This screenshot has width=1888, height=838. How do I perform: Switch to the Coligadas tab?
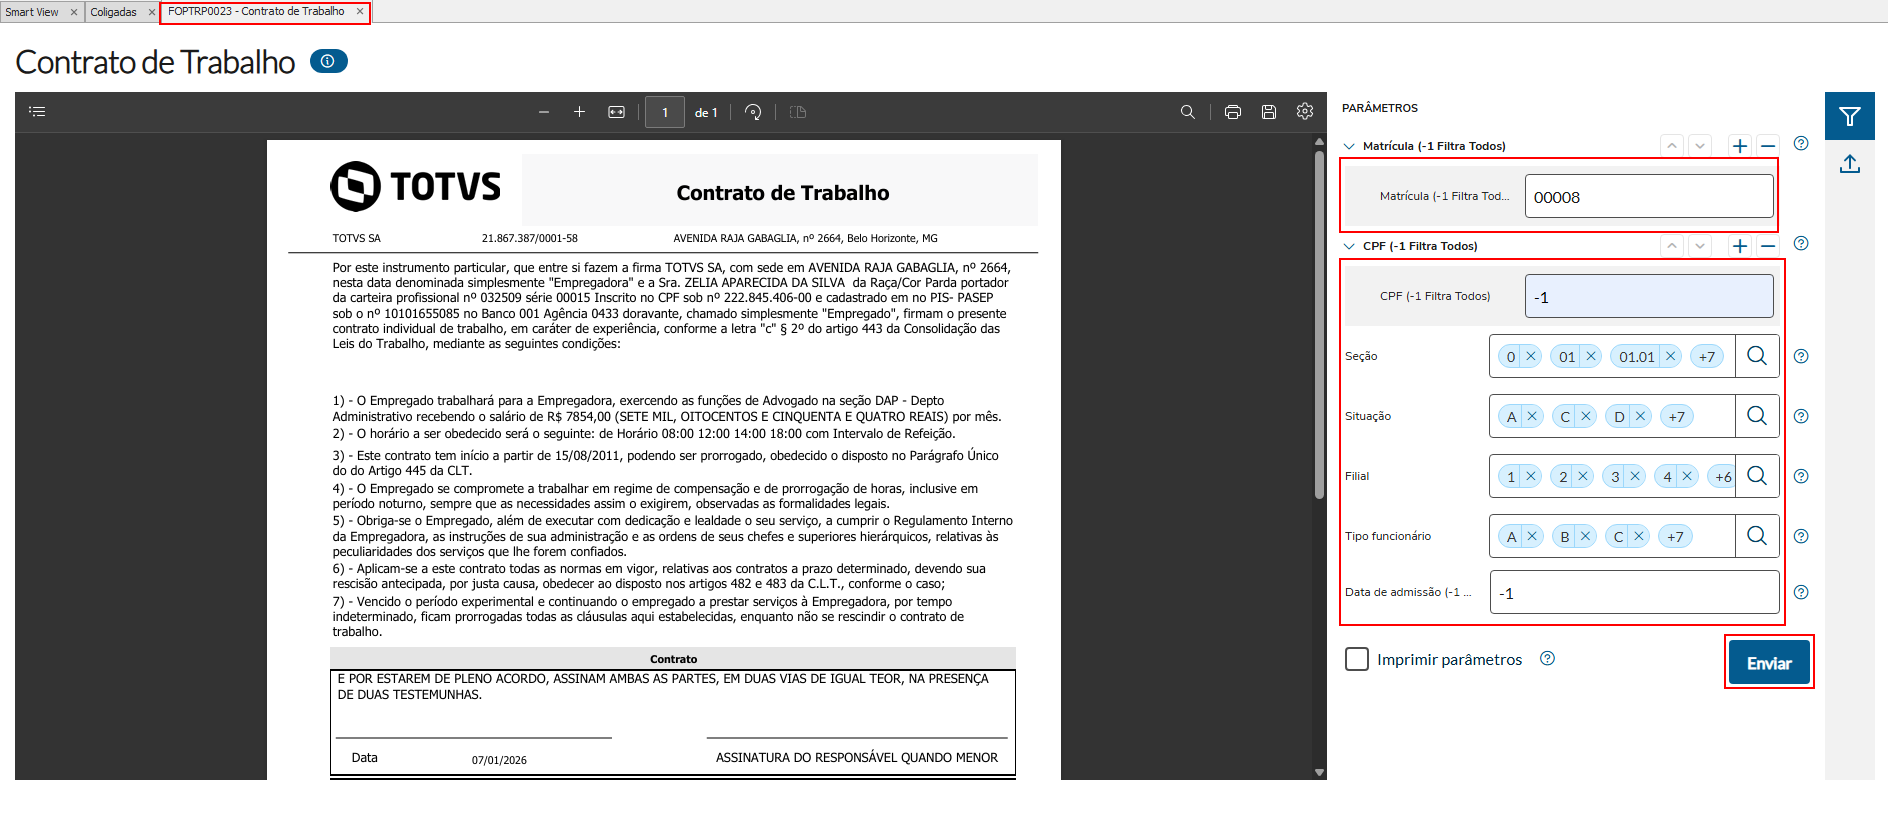113,12
